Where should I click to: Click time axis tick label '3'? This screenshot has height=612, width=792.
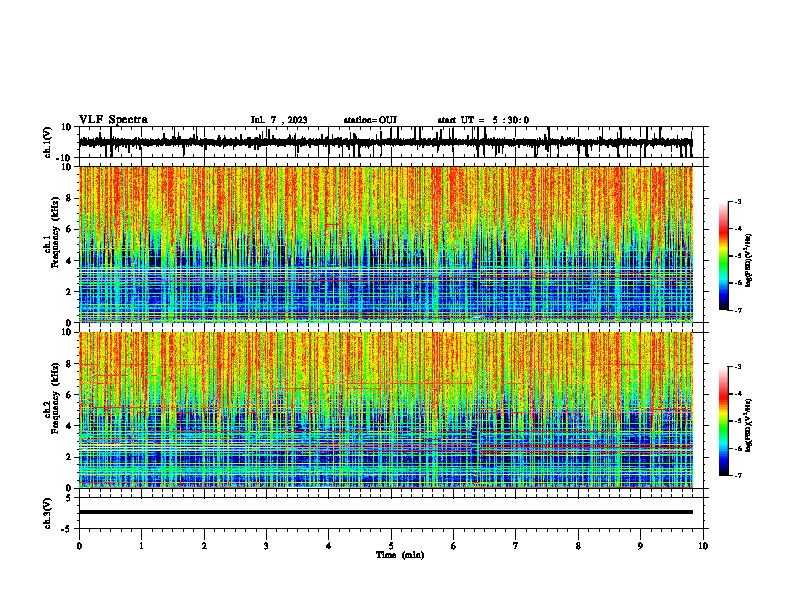tap(266, 546)
